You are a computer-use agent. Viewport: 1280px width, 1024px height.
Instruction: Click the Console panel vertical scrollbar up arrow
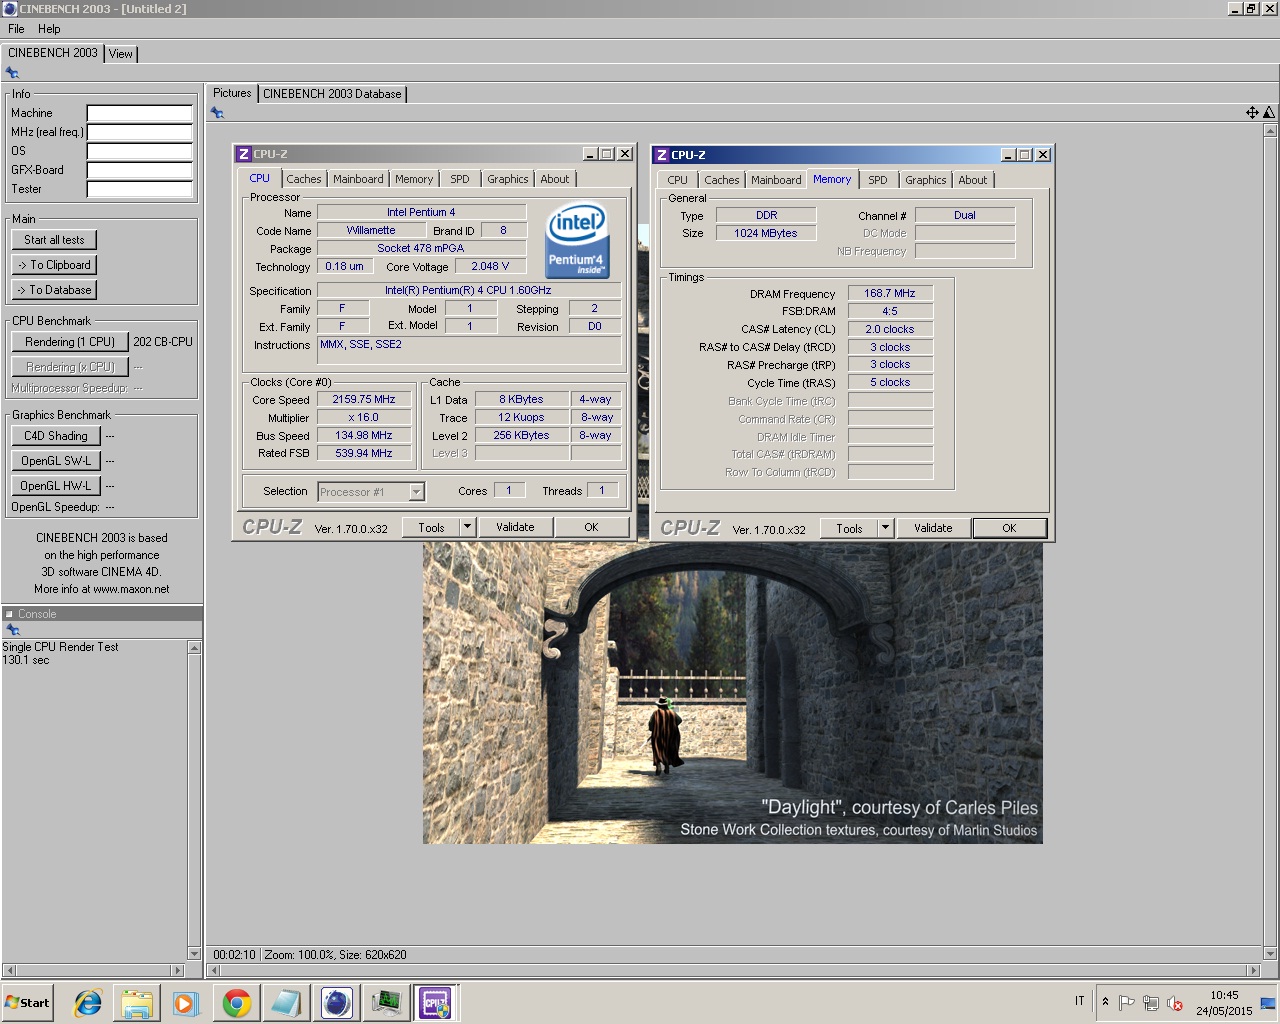pyautogui.click(x=194, y=648)
